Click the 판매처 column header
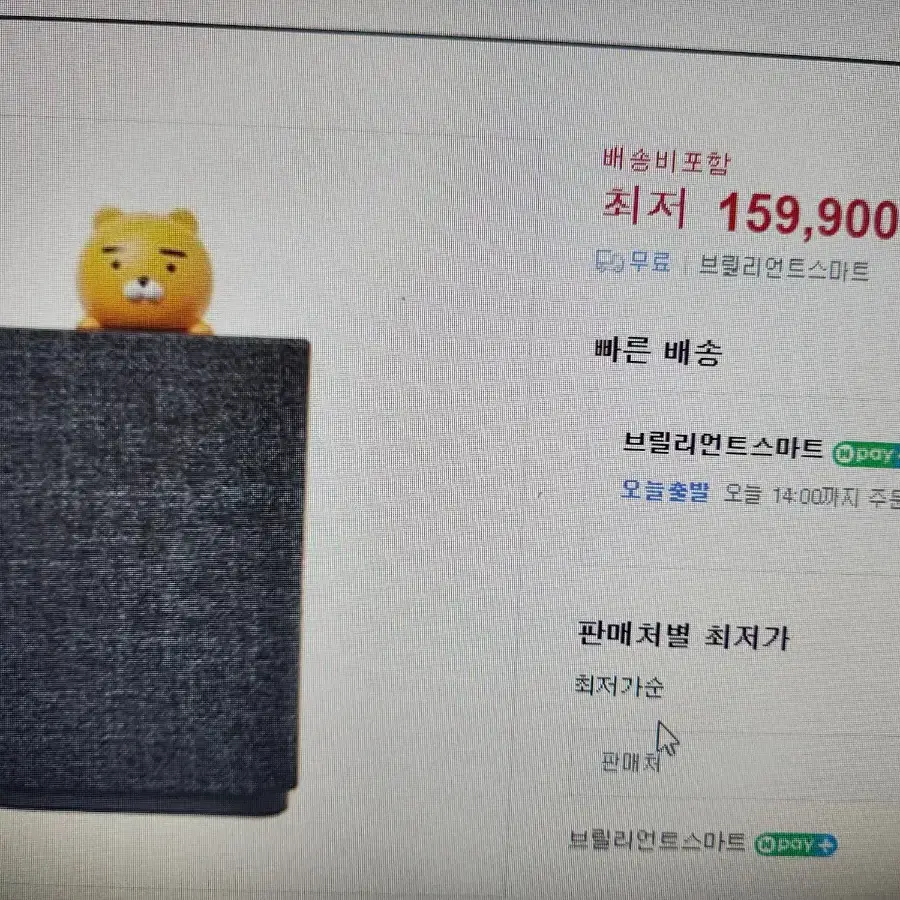The height and width of the screenshot is (900, 900). pos(630,762)
